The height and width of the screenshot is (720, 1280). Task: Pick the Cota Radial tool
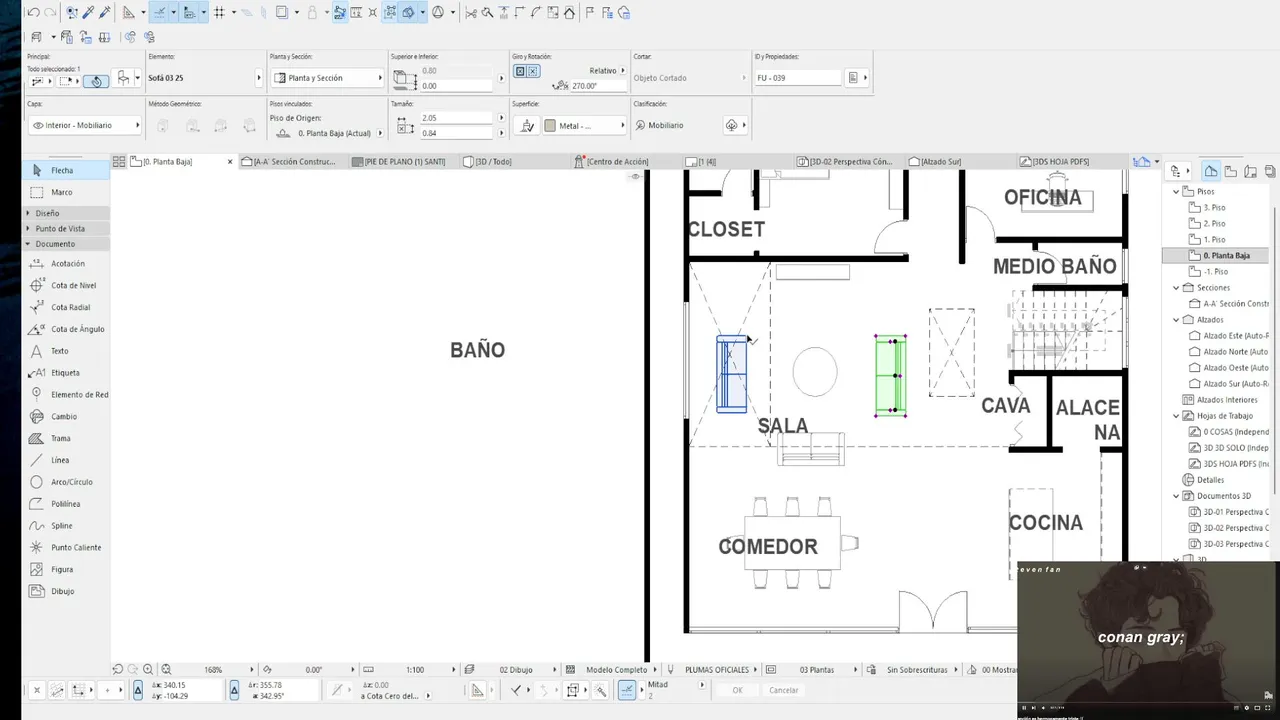point(66,308)
